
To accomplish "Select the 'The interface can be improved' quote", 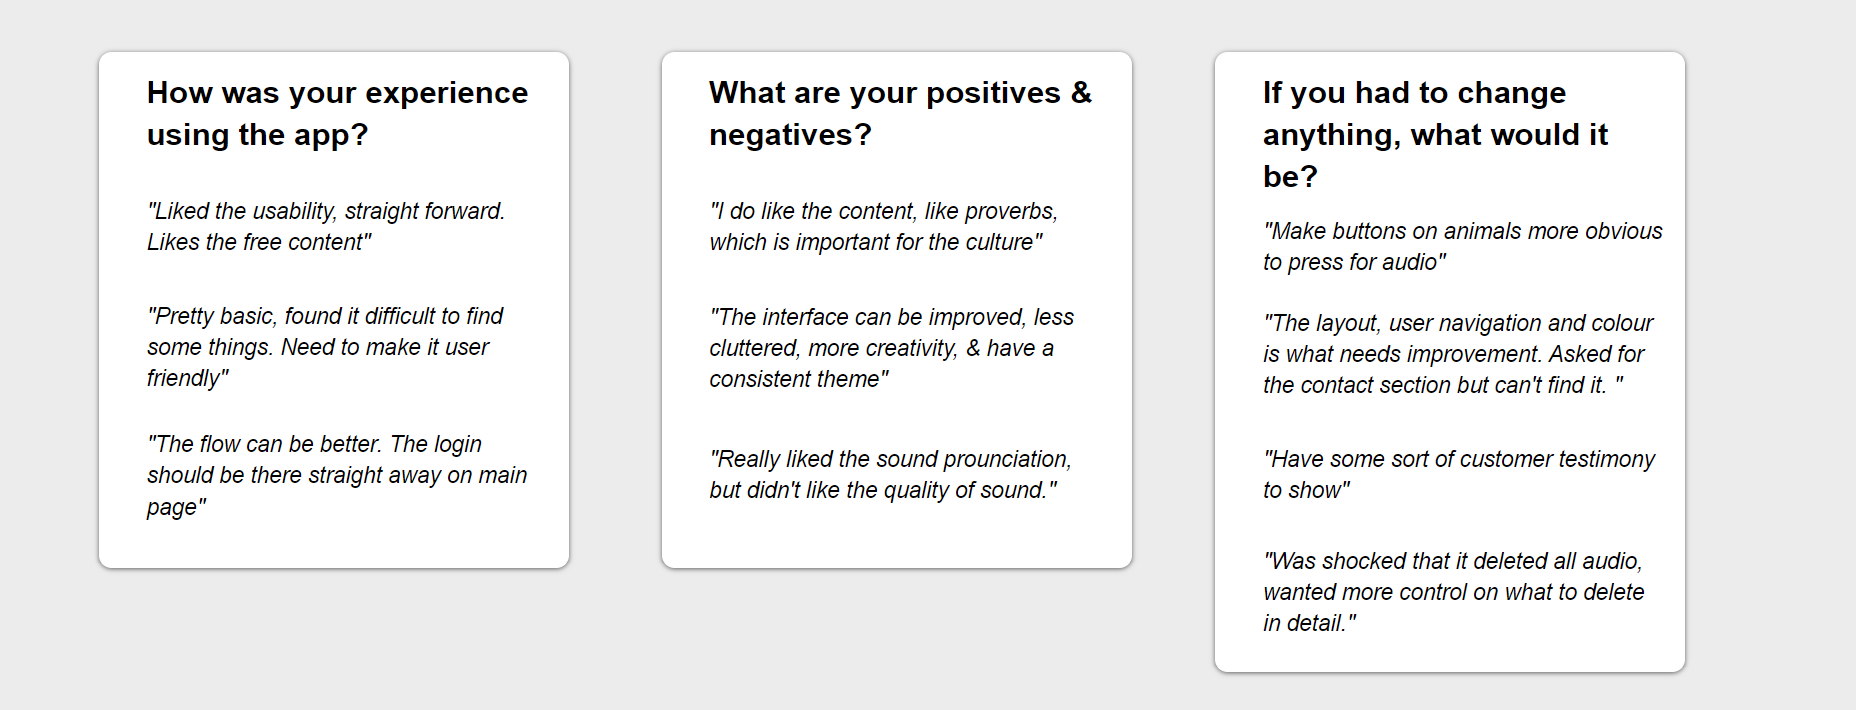I will 892,348.
